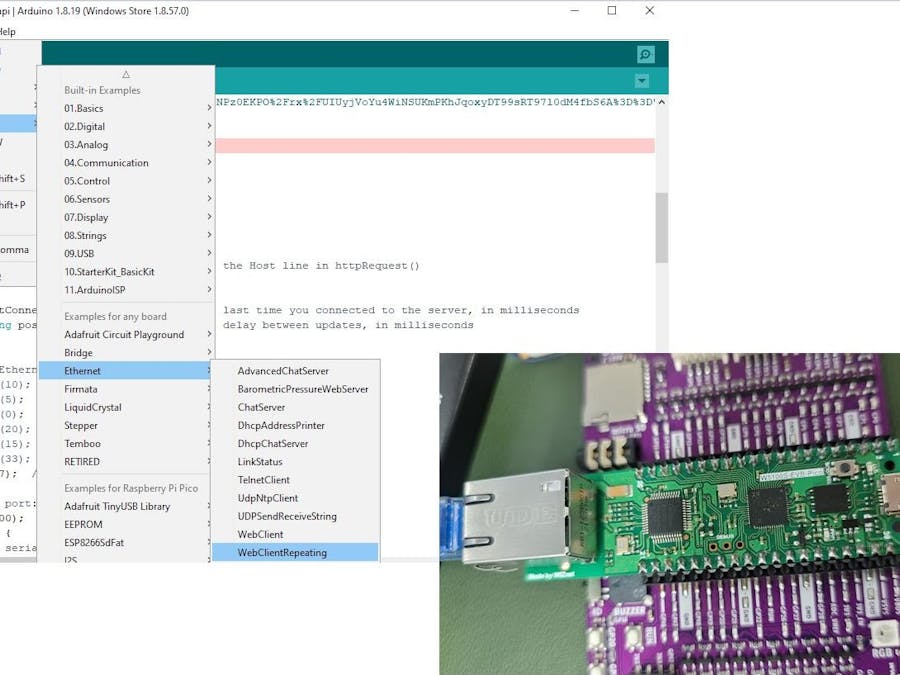Image resolution: width=900 pixels, height=675 pixels.
Task: Click the httpRequest() comment line in editor
Action: pos(321,266)
